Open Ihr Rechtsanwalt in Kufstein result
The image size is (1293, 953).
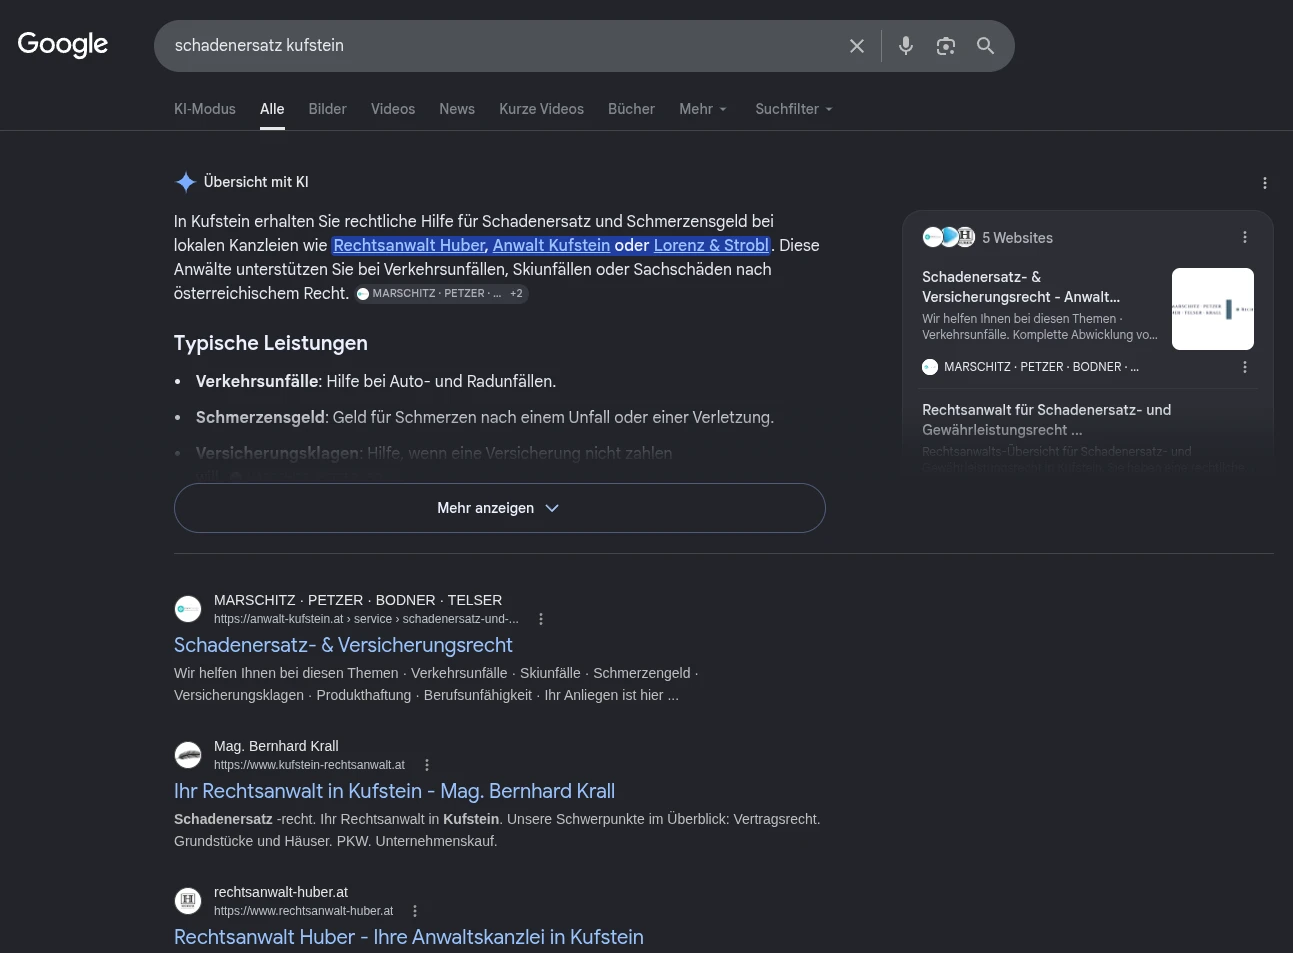click(394, 791)
